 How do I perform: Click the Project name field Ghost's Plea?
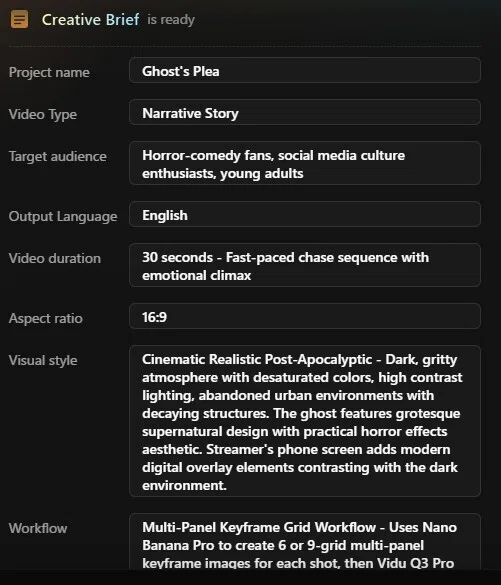pyautogui.click(x=305, y=70)
